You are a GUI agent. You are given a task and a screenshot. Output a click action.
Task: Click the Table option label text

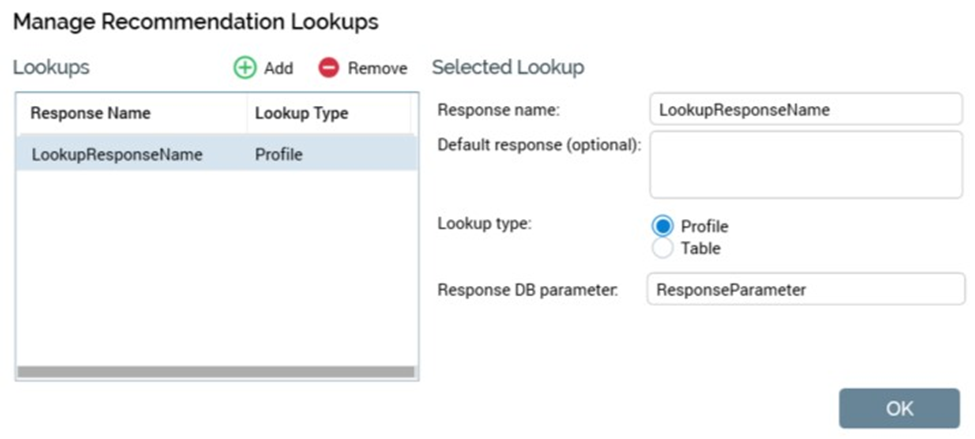(x=700, y=248)
